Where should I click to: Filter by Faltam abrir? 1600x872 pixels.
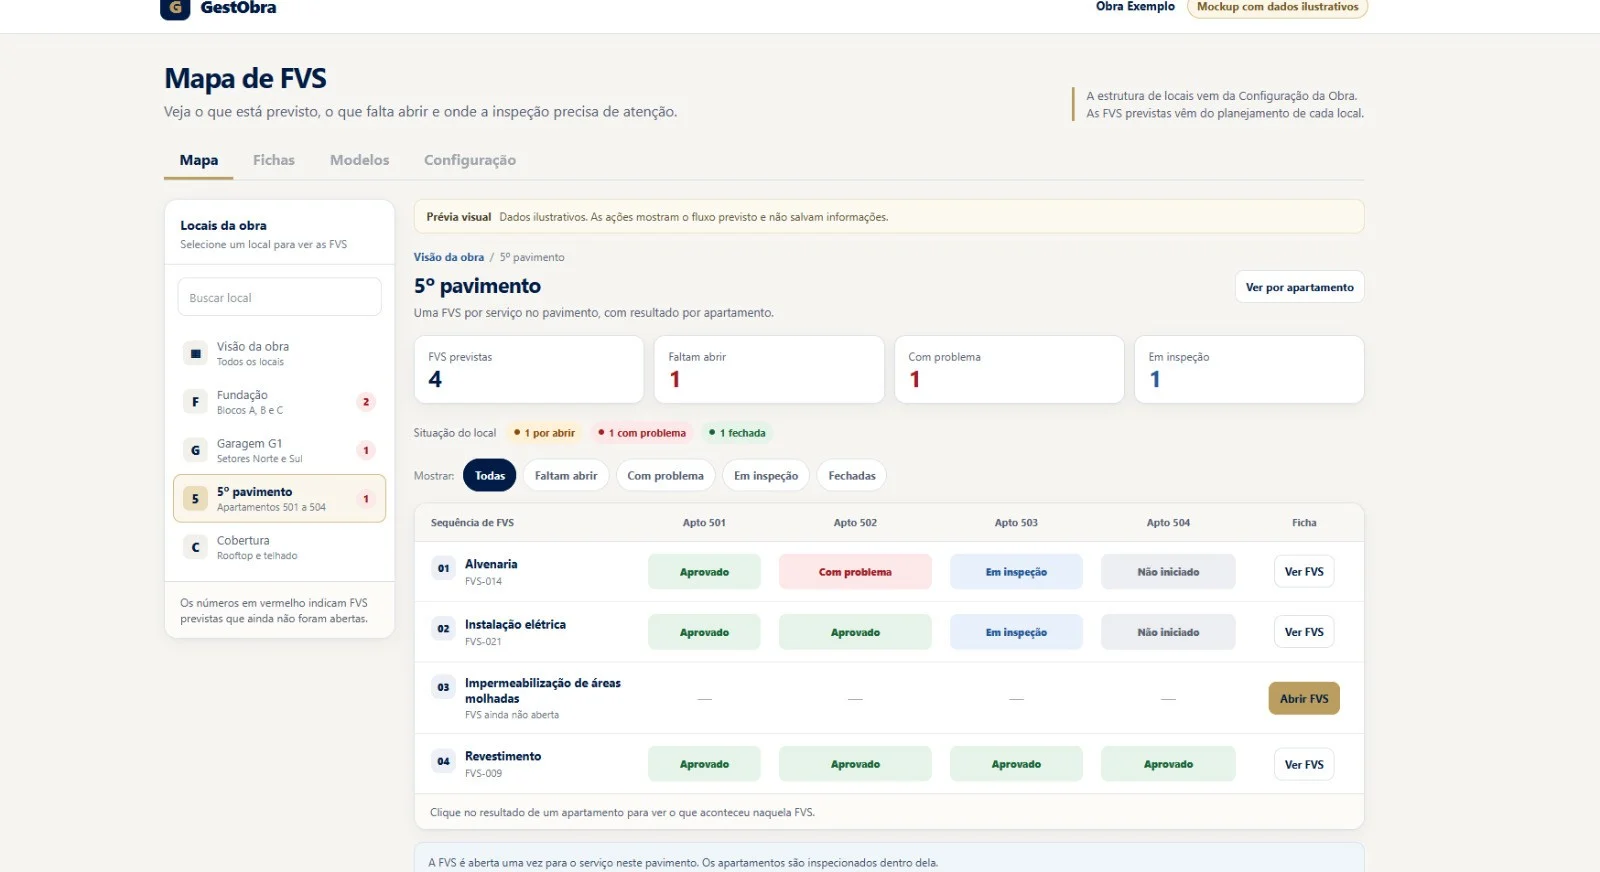pos(566,476)
